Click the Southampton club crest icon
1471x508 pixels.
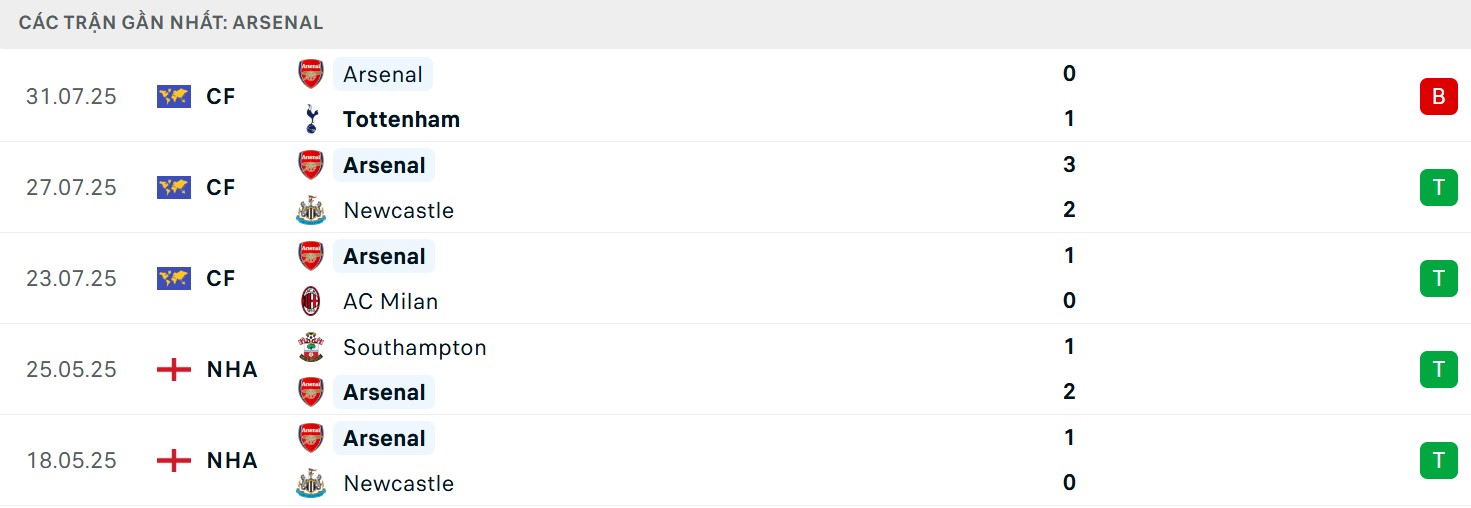tap(311, 347)
